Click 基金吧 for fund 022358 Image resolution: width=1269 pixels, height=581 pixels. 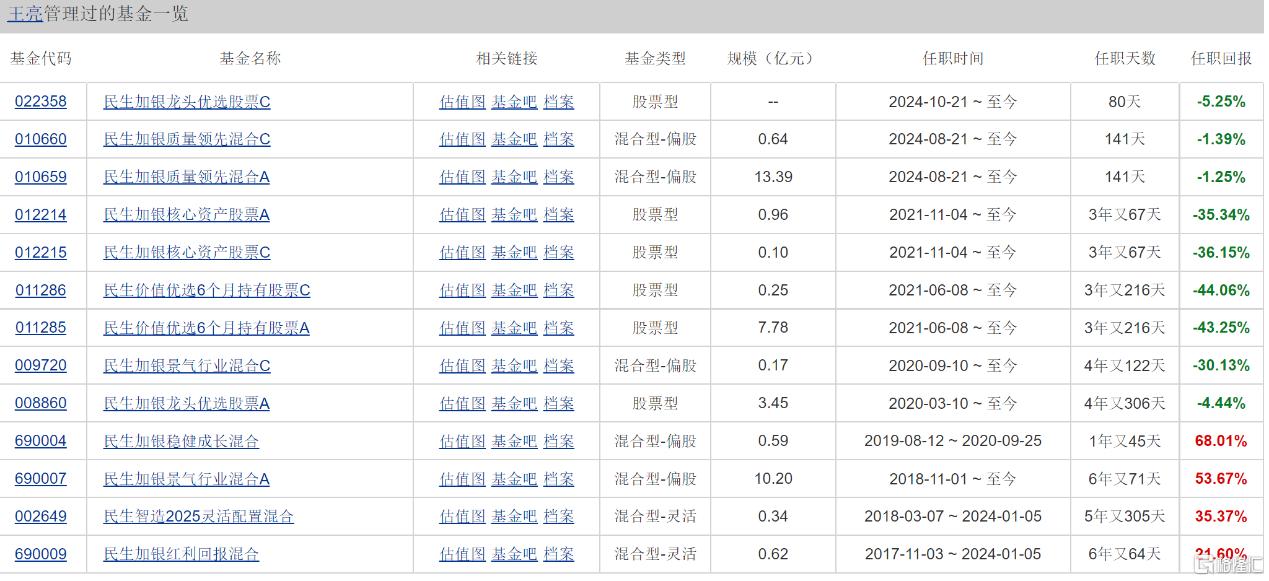(514, 102)
